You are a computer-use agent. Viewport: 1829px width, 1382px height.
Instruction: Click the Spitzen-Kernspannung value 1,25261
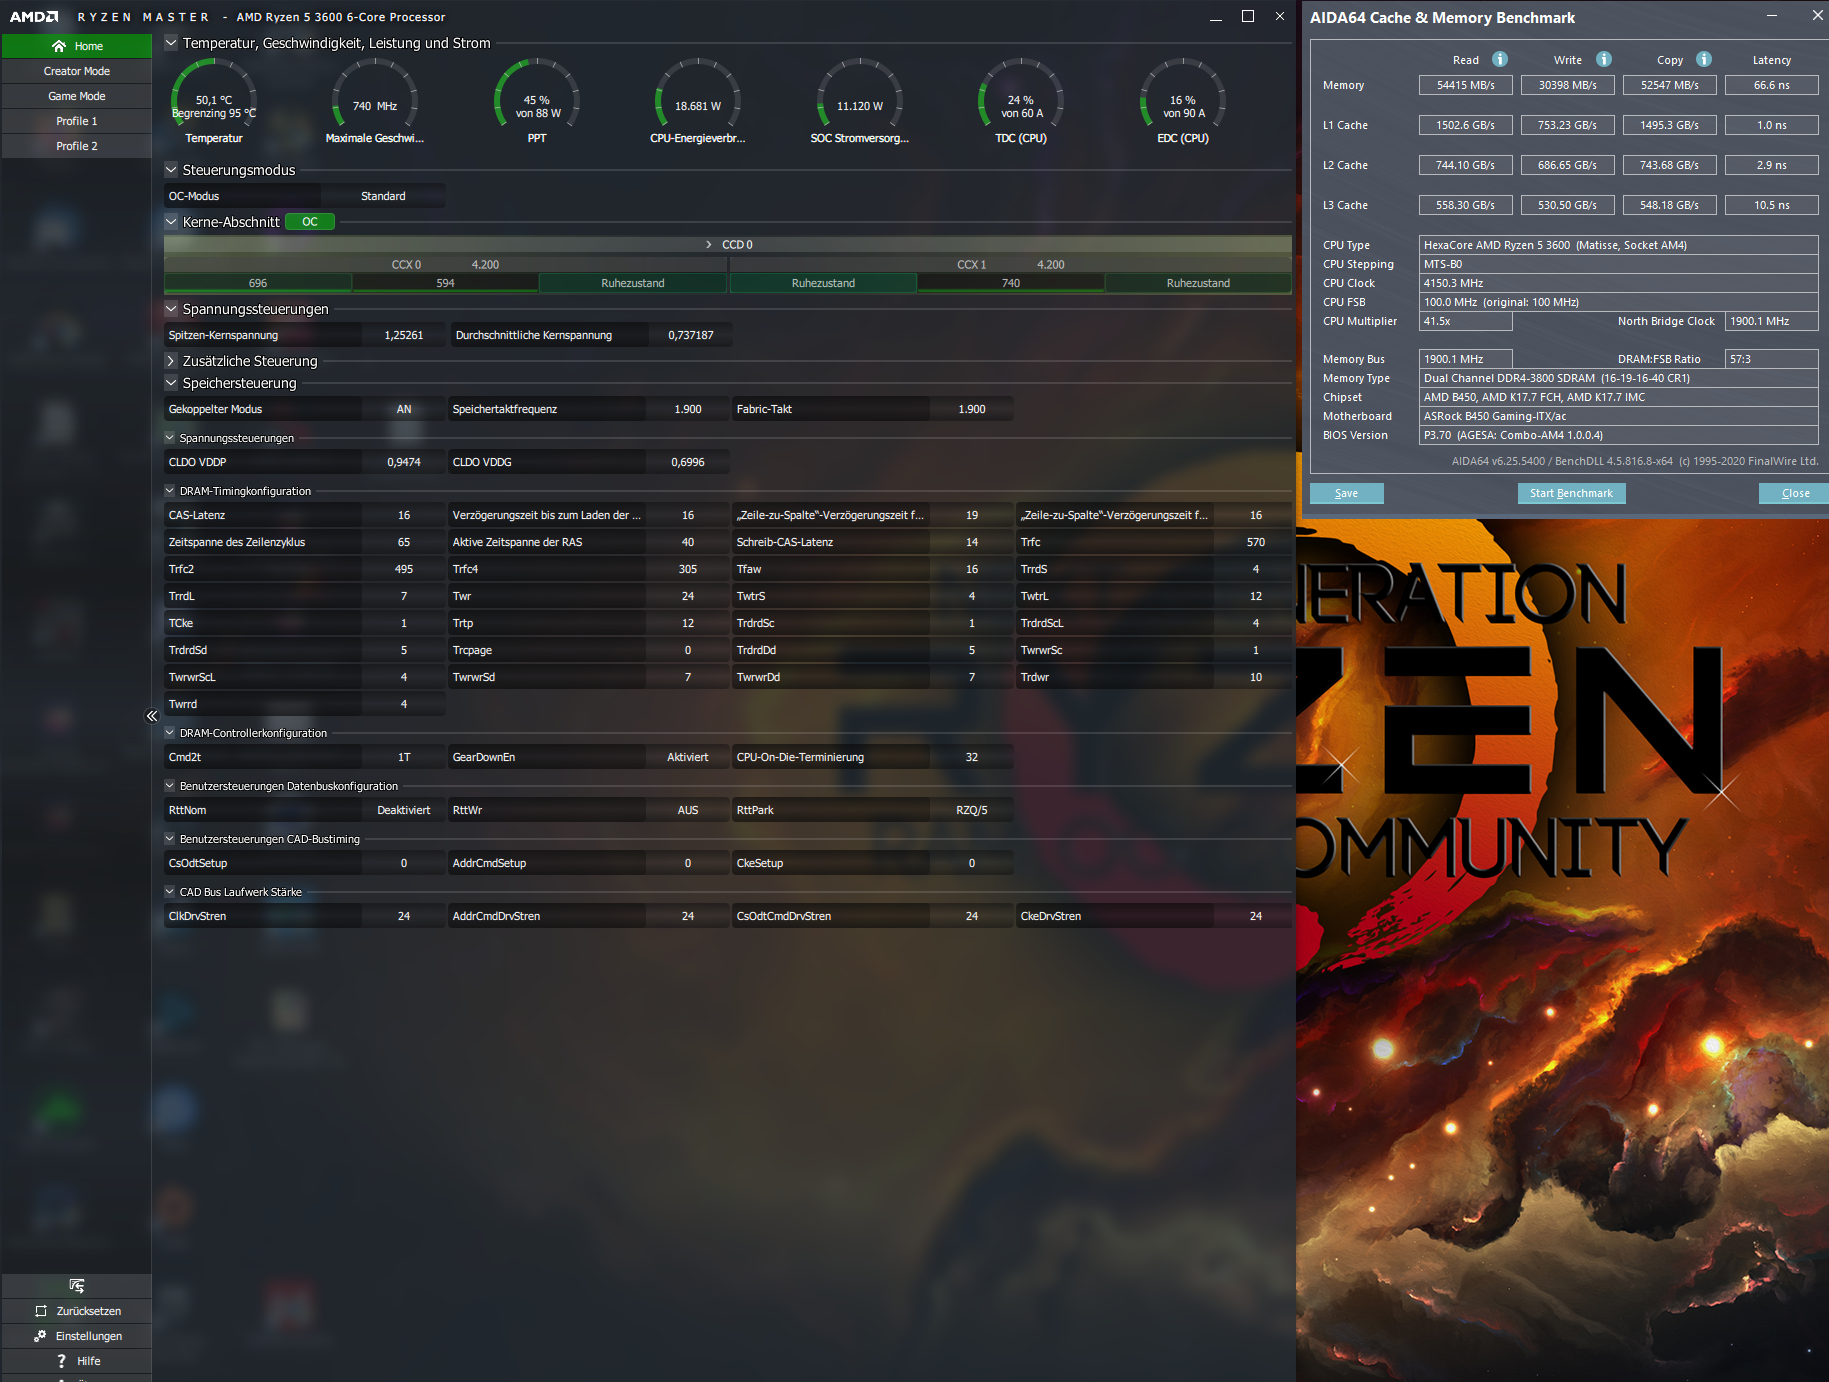[404, 335]
